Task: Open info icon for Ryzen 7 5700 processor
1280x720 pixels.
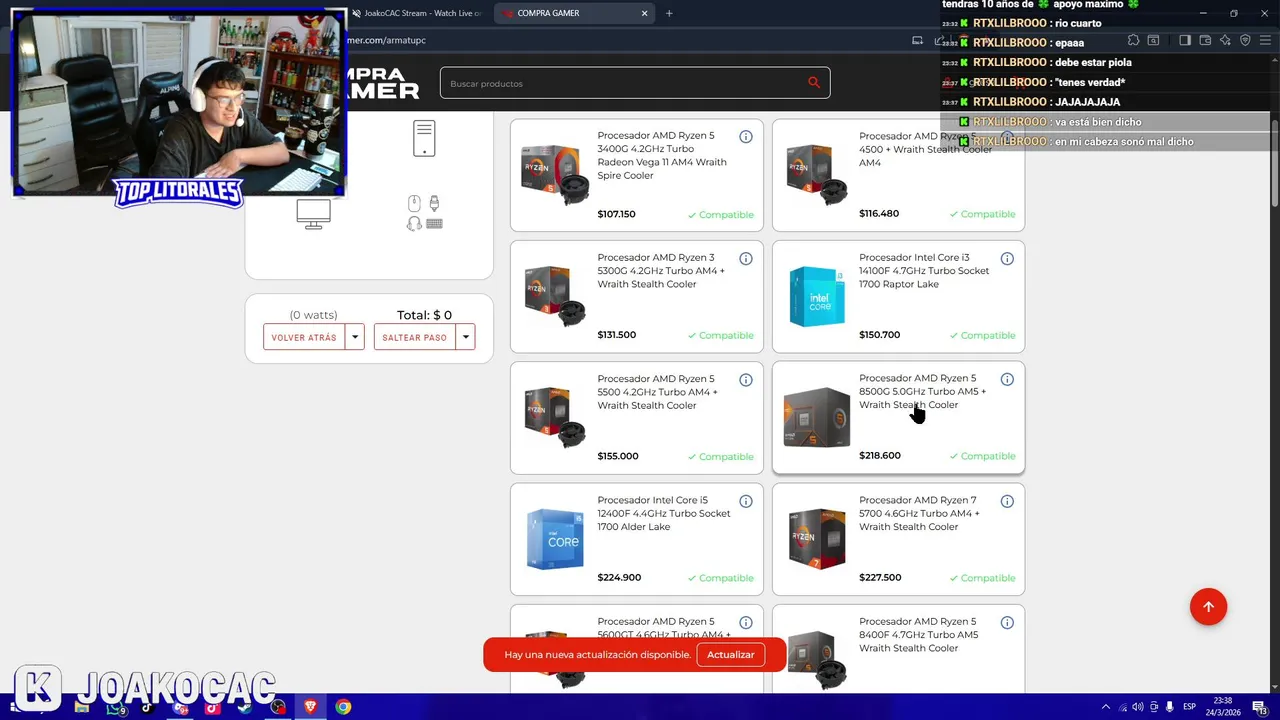Action: click(1007, 501)
